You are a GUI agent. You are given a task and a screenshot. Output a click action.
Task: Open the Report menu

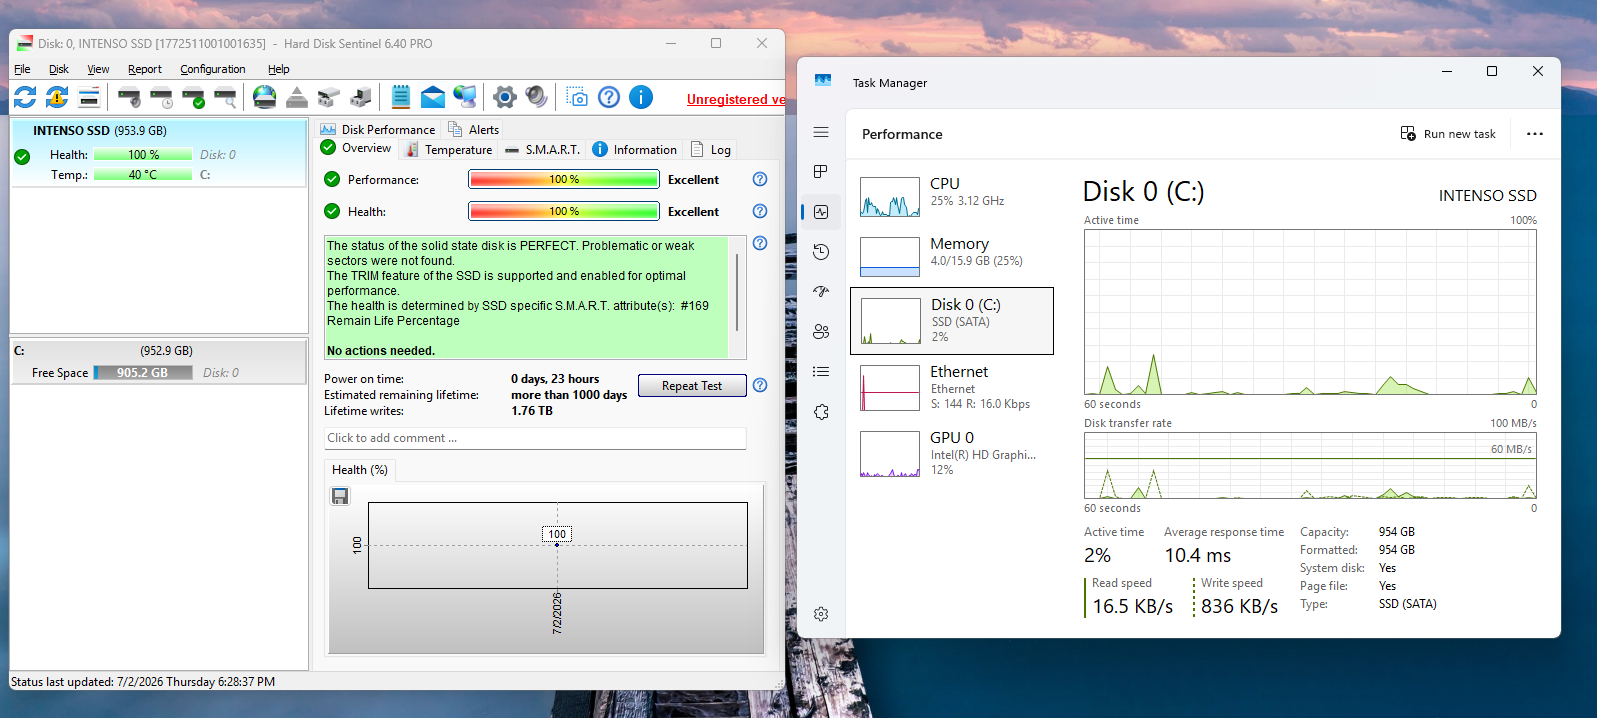click(145, 69)
